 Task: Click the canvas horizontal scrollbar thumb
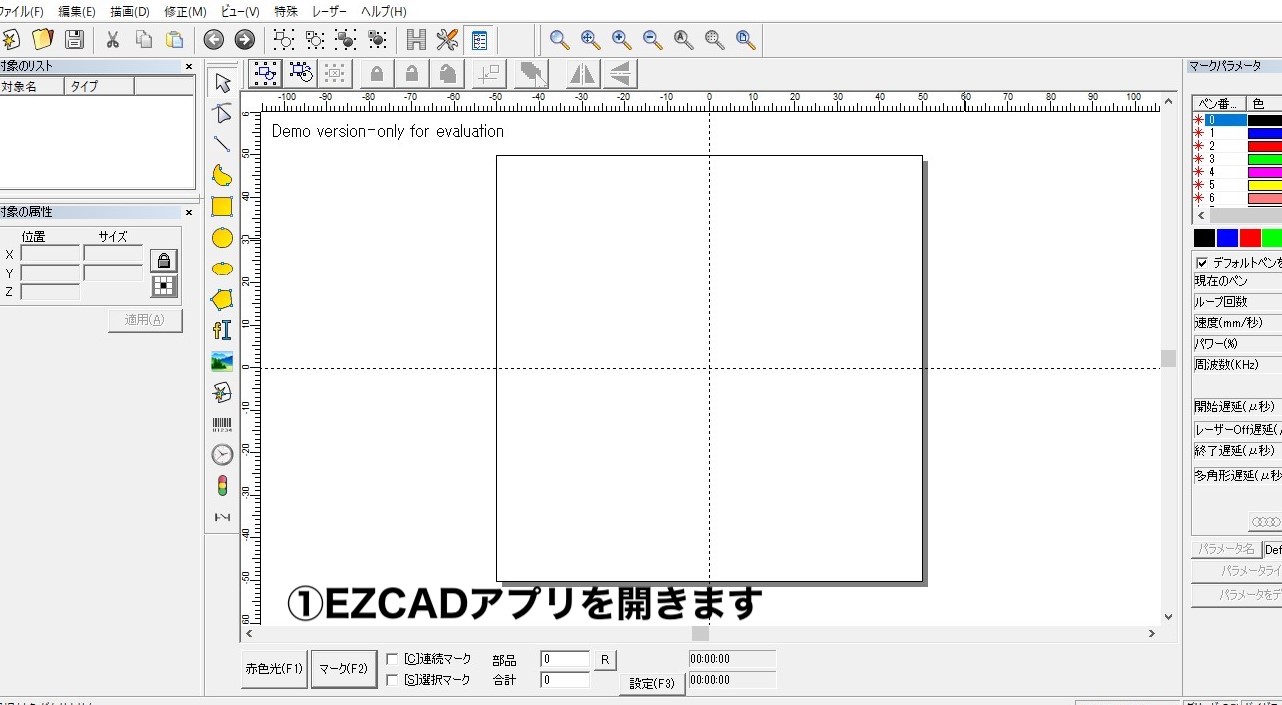[x=700, y=633]
